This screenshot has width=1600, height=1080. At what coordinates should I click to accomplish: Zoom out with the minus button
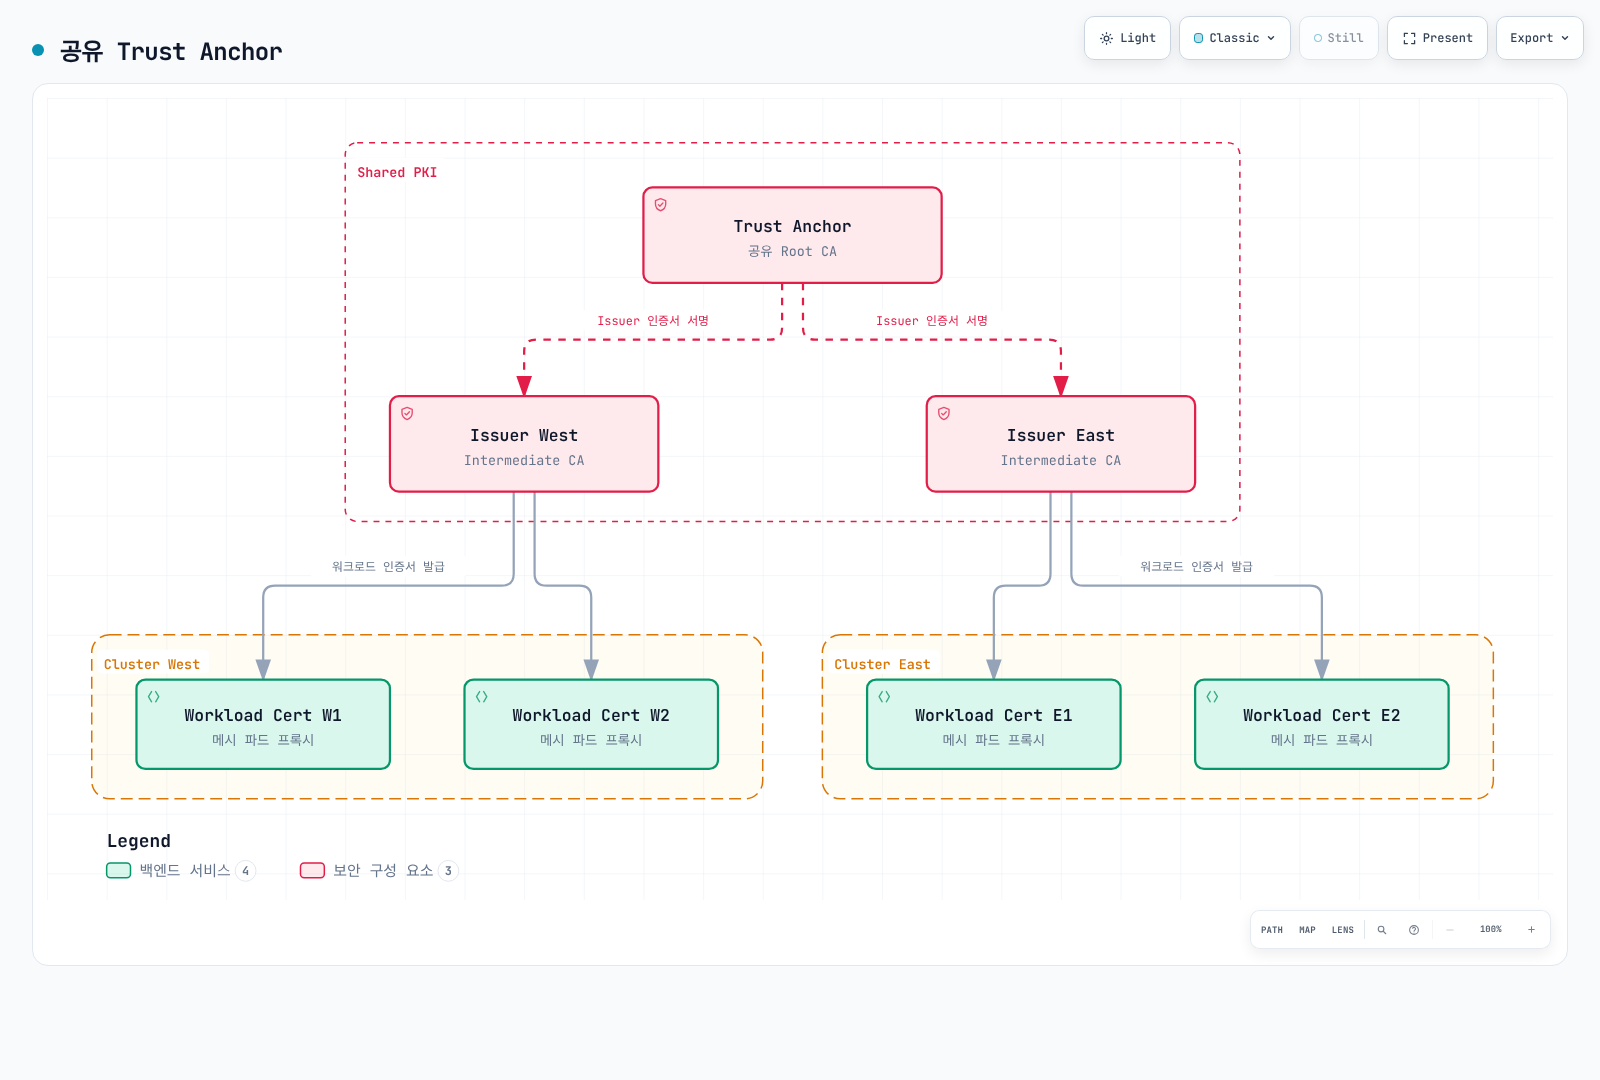[1450, 930]
